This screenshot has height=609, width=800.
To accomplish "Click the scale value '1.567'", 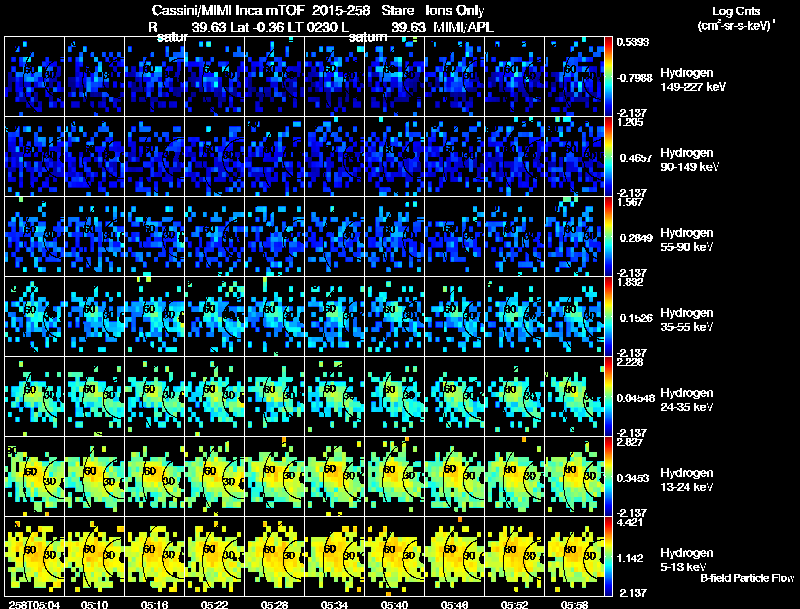I will coord(630,202).
